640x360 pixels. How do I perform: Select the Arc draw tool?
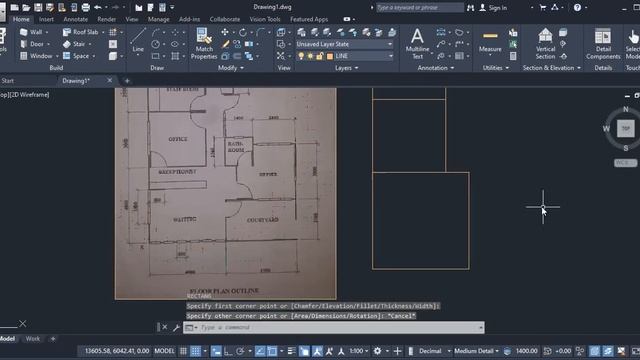coord(156,32)
